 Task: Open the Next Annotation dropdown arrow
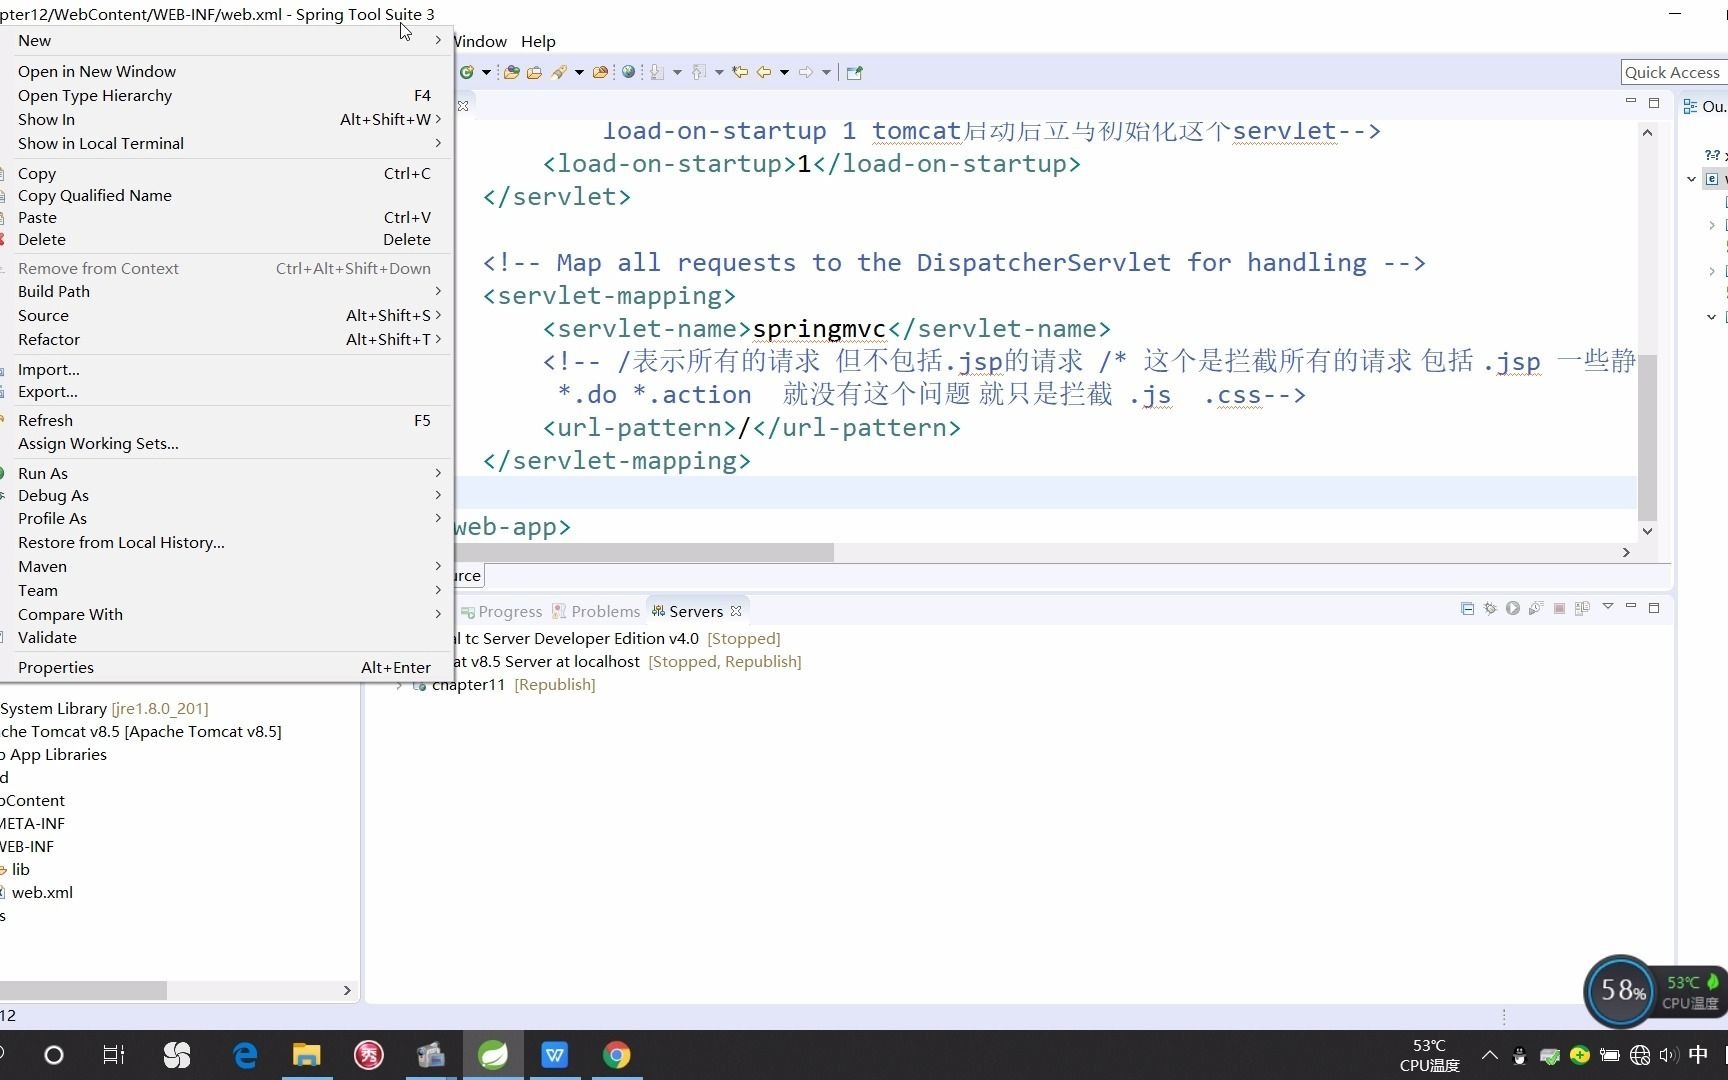click(x=677, y=72)
